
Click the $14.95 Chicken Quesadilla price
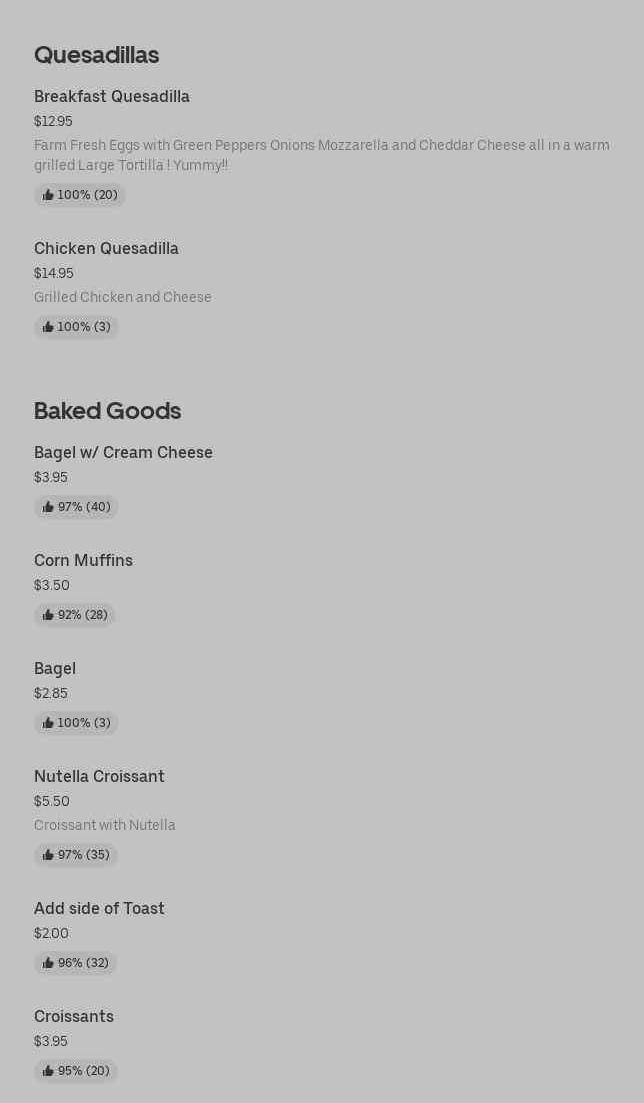(54, 274)
